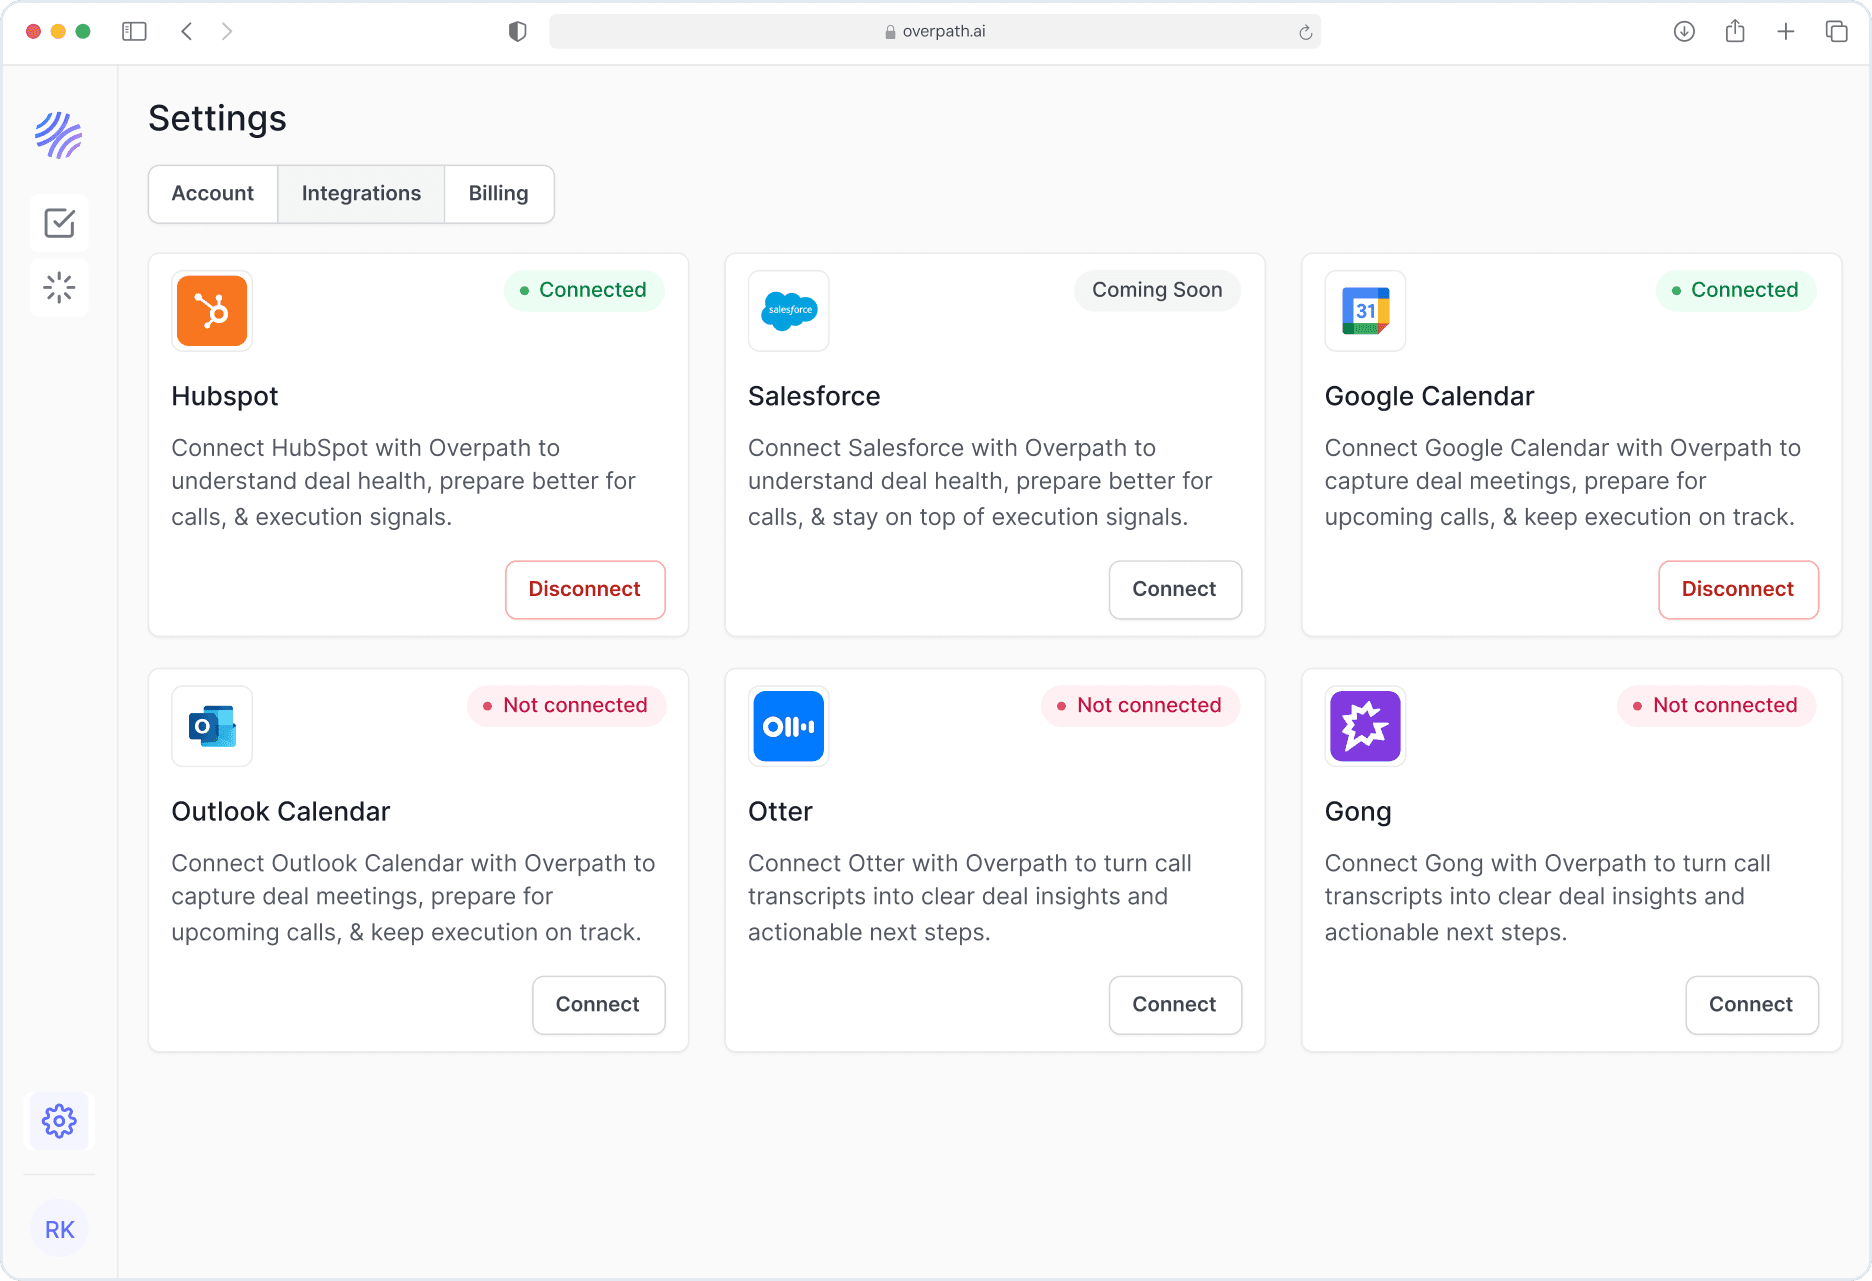The height and width of the screenshot is (1281, 1872).
Task: Click the Gong card title
Action: click(x=1358, y=812)
